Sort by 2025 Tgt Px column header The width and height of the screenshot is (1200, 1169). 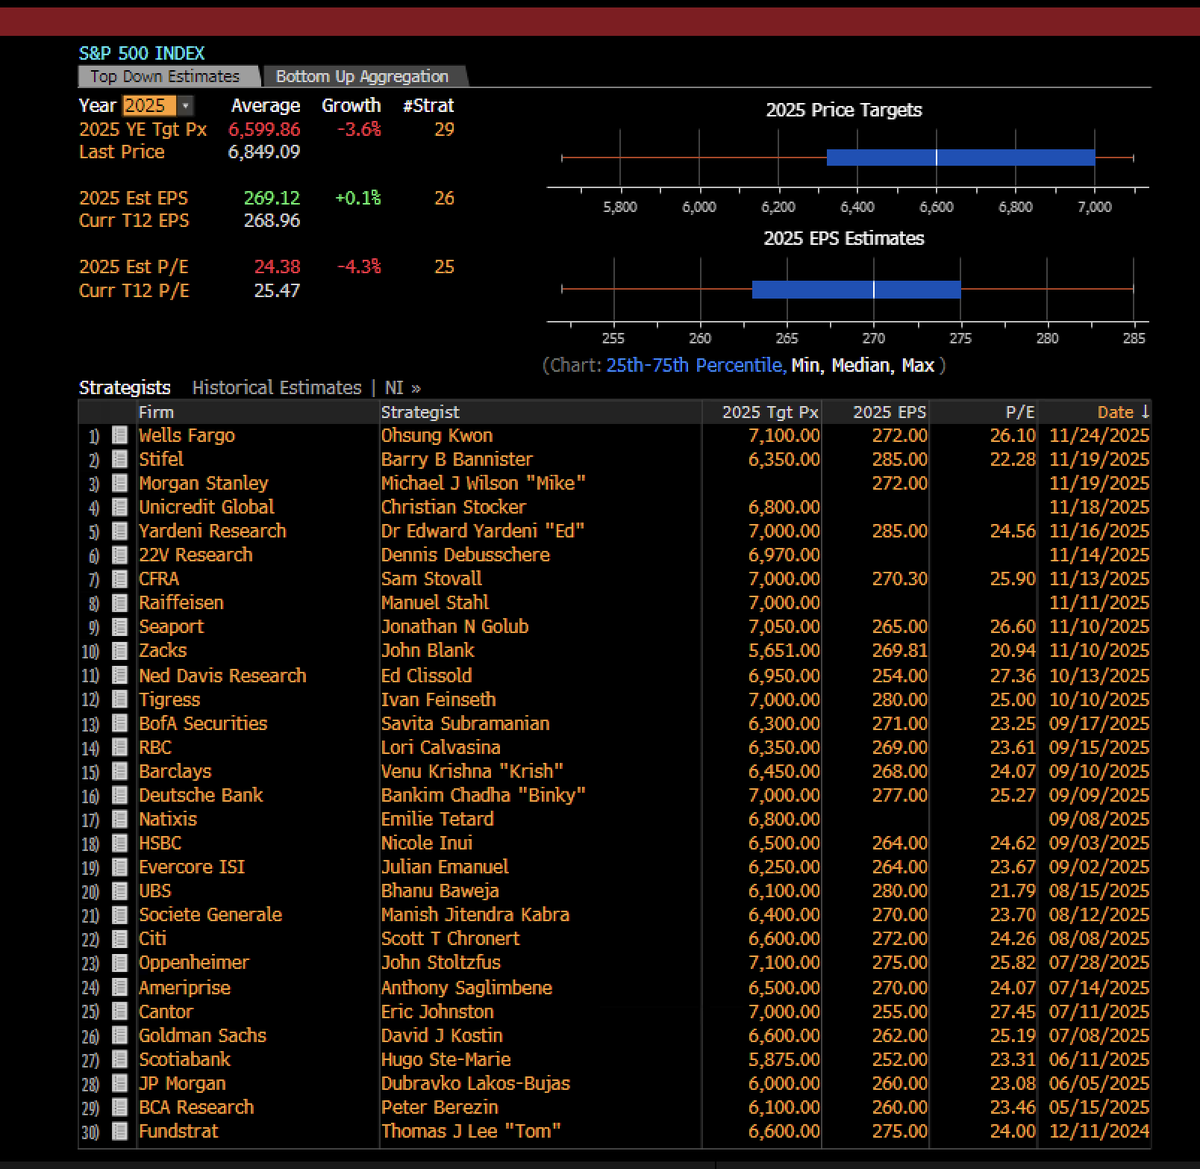(x=770, y=412)
